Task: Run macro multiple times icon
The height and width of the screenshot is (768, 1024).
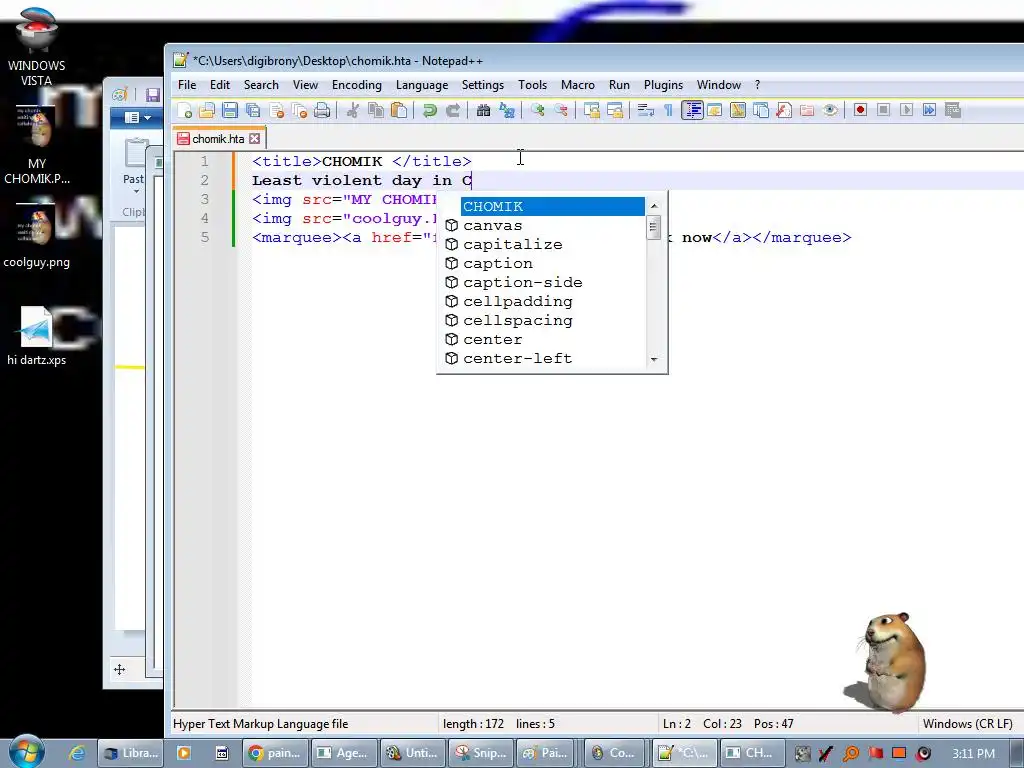Action: (929, 110)
